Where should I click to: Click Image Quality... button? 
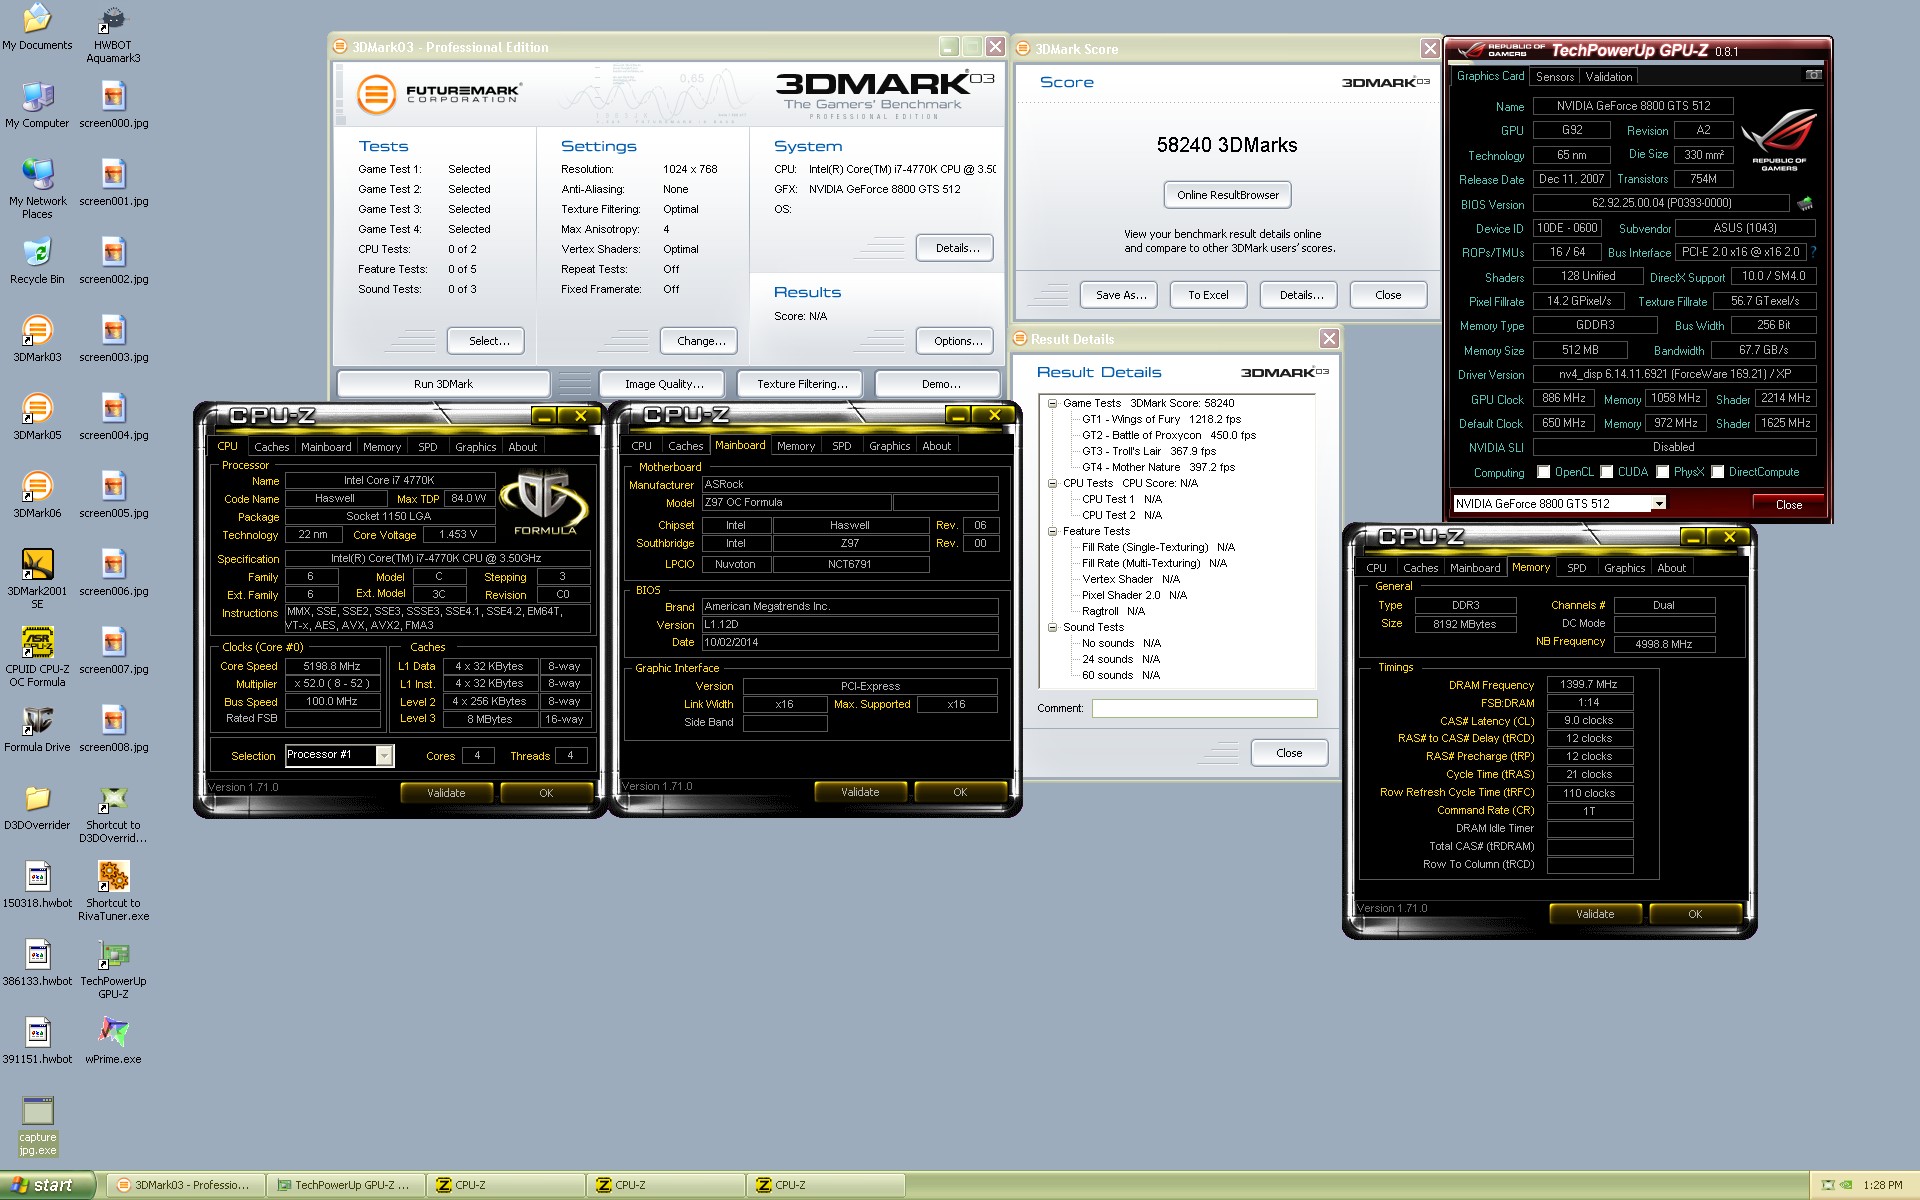[664, 384]
